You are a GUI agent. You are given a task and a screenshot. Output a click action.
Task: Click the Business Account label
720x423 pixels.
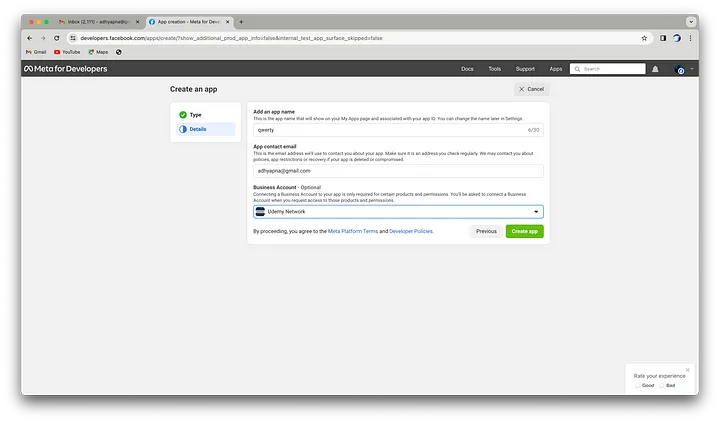(275, 187)
